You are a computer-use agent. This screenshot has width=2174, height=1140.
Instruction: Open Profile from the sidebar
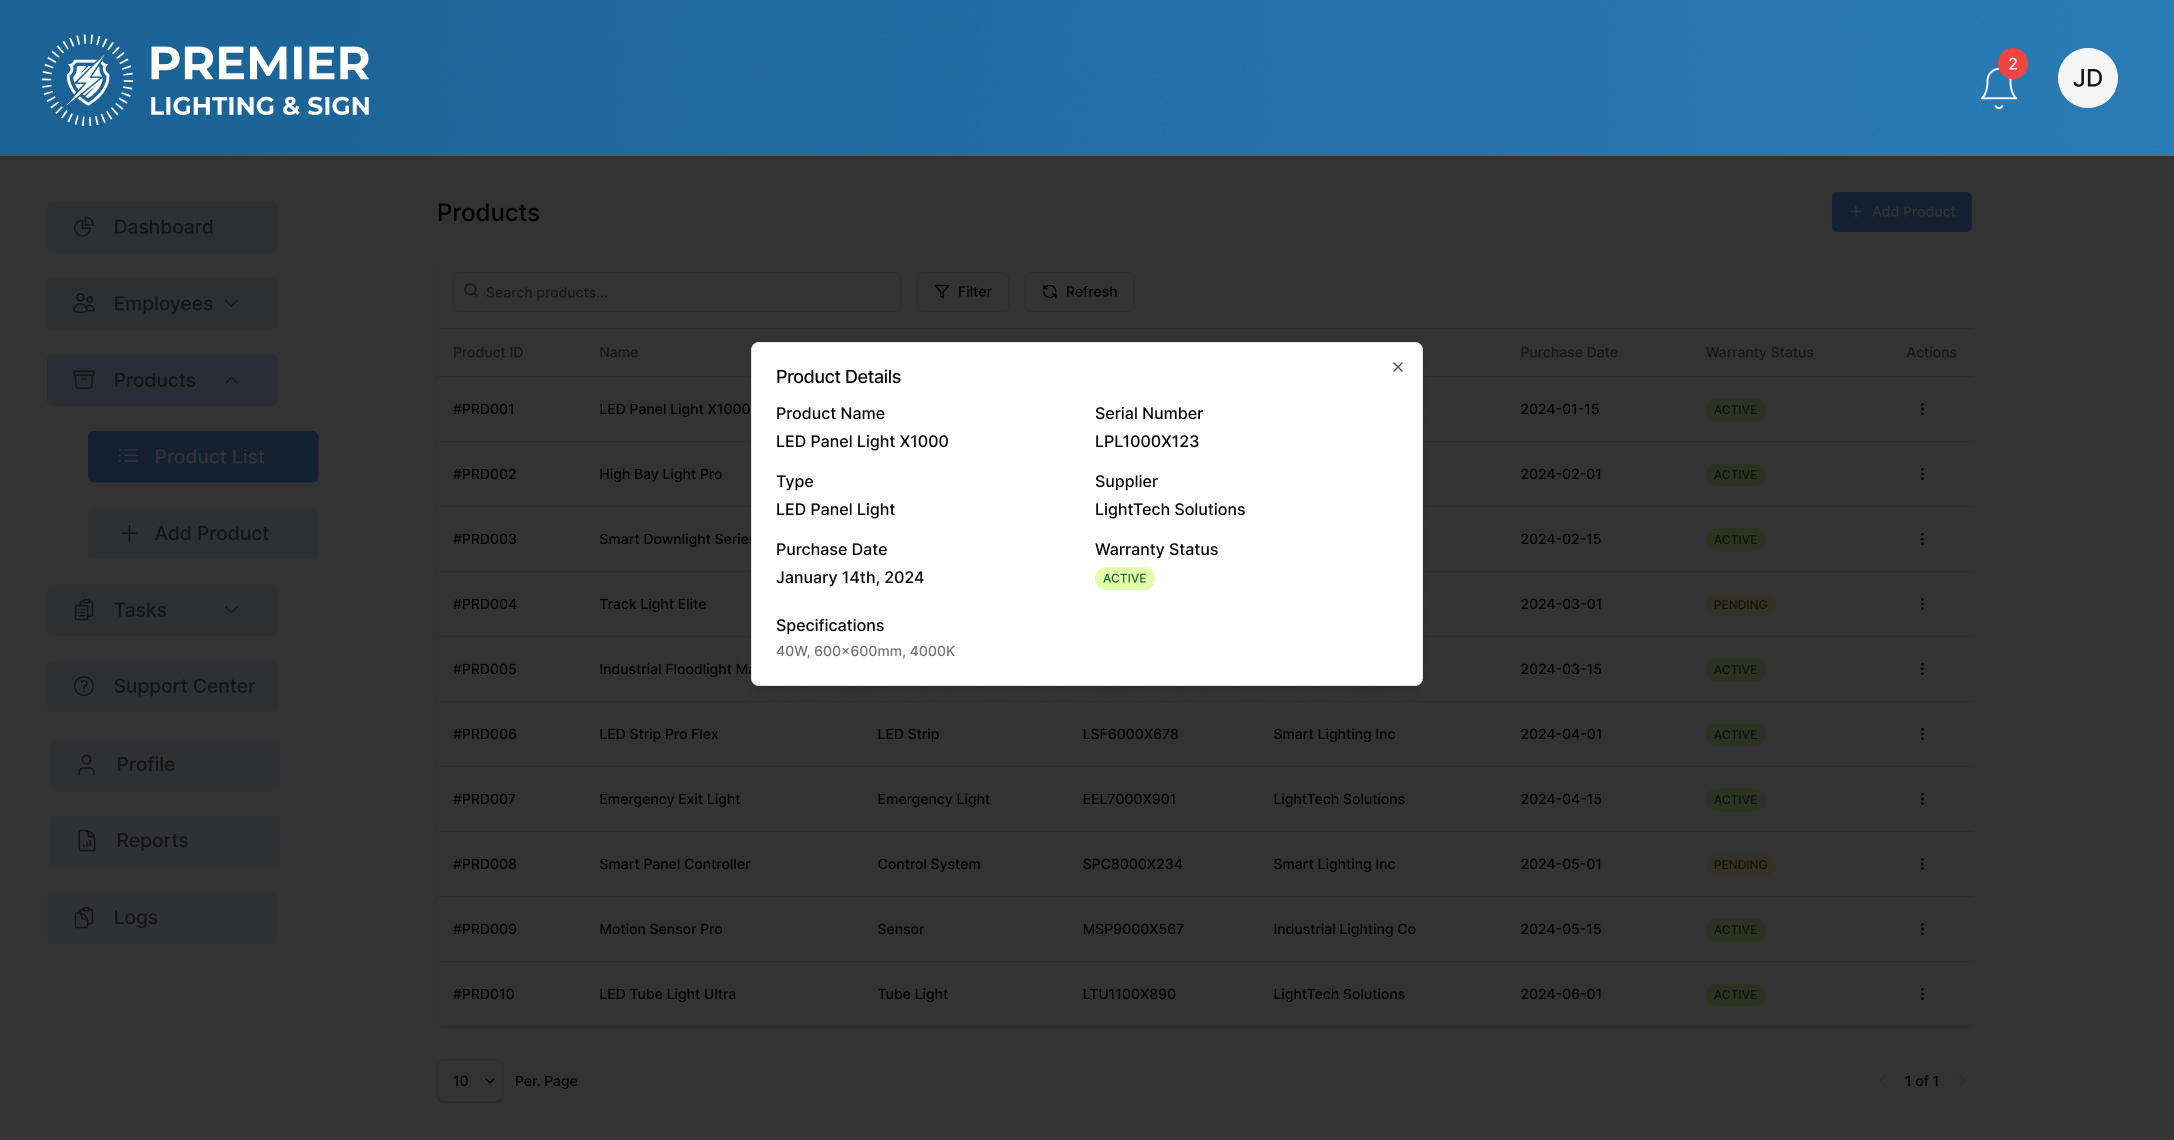pos(145,764)
